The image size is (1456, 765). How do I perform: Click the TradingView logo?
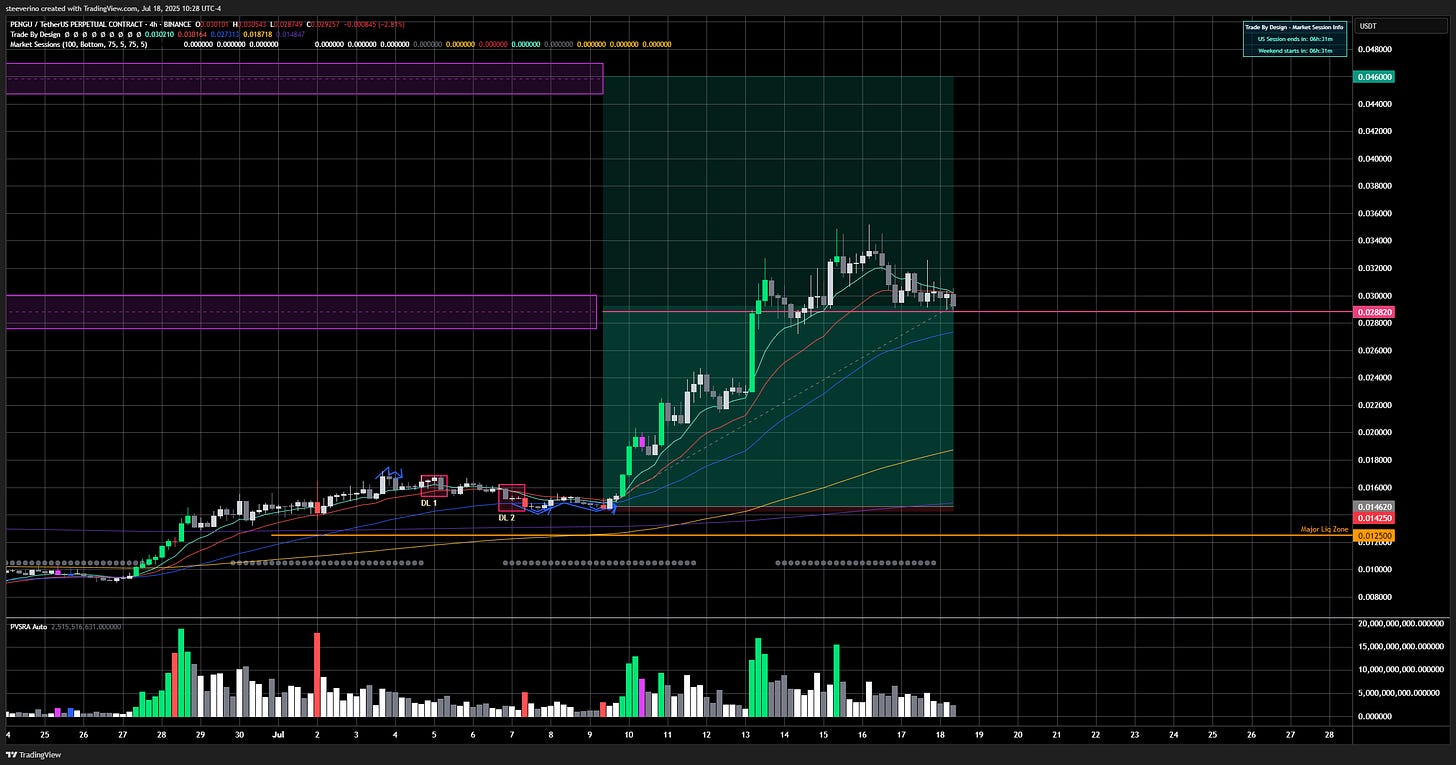tap(33, 755)
